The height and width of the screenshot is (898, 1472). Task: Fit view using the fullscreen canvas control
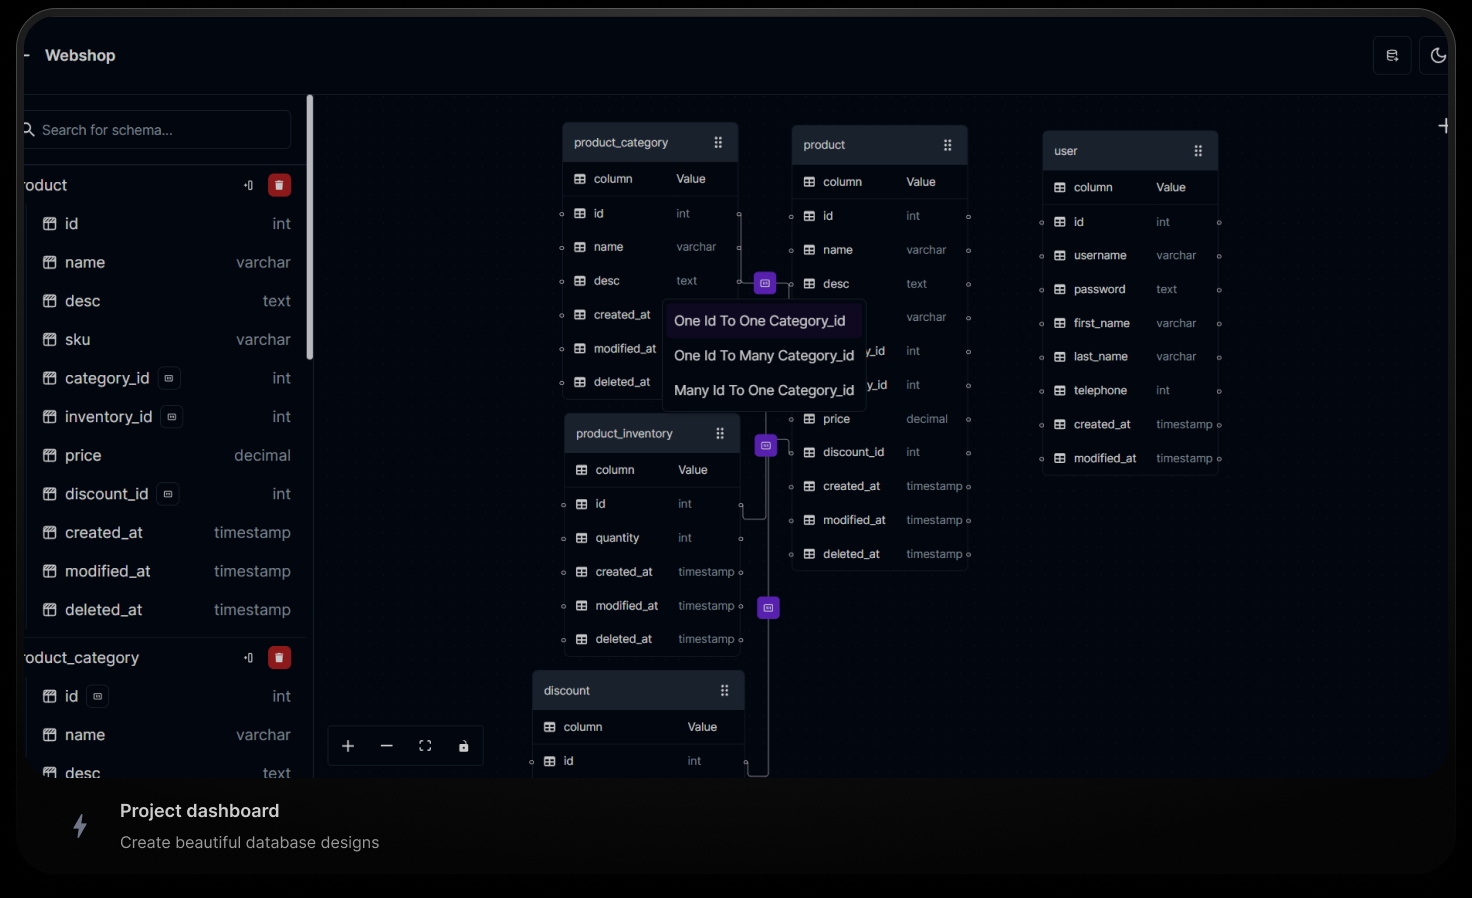(x=425, y=746)
